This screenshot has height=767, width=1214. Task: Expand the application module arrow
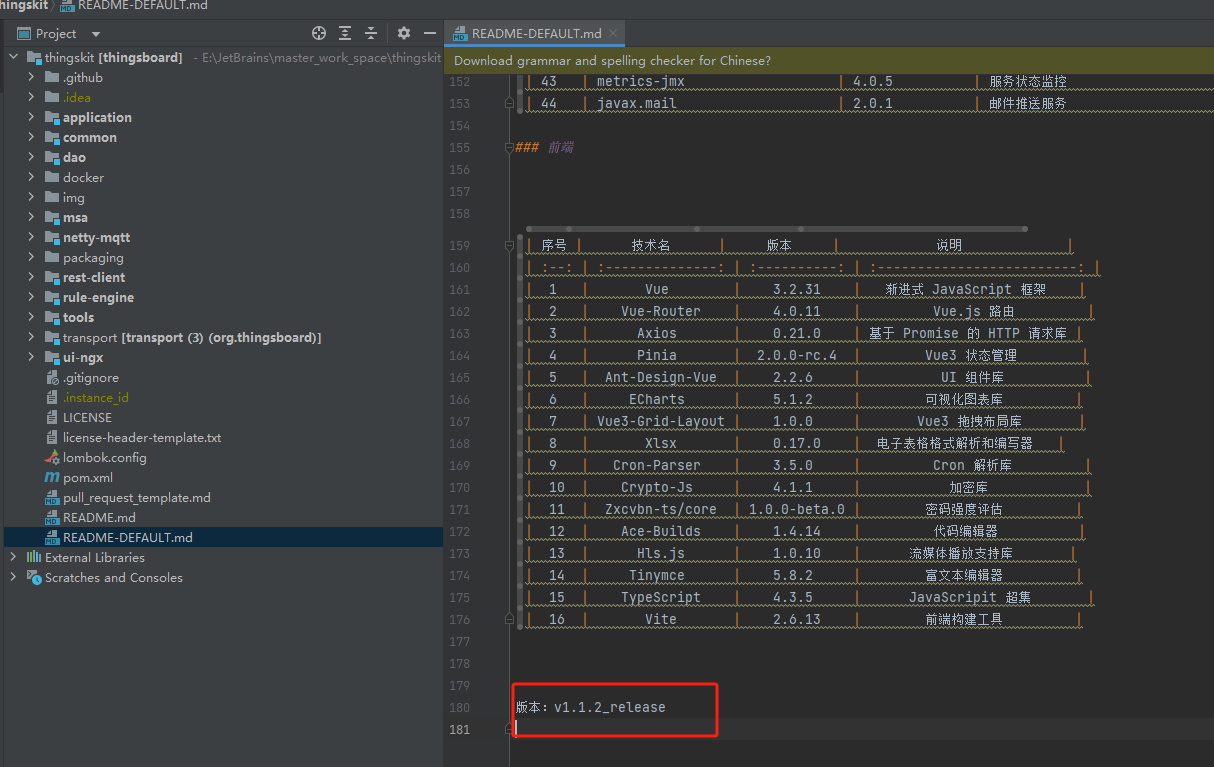click(x=32, y=117)
